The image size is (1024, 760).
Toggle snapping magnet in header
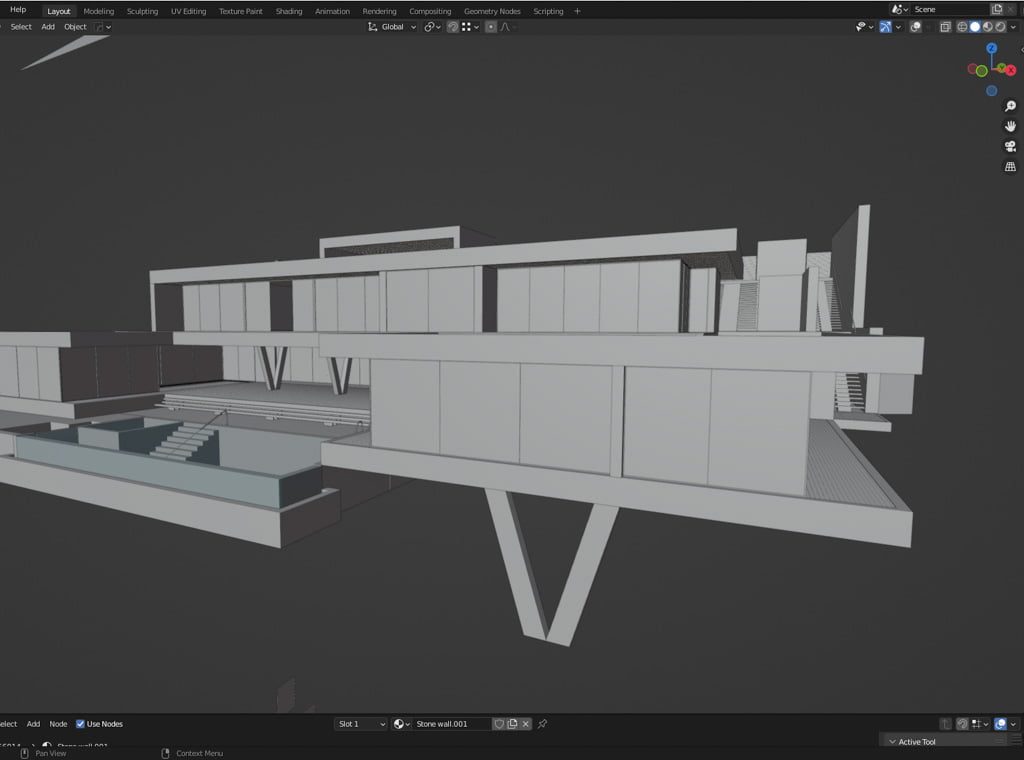[x=452, y=27]
